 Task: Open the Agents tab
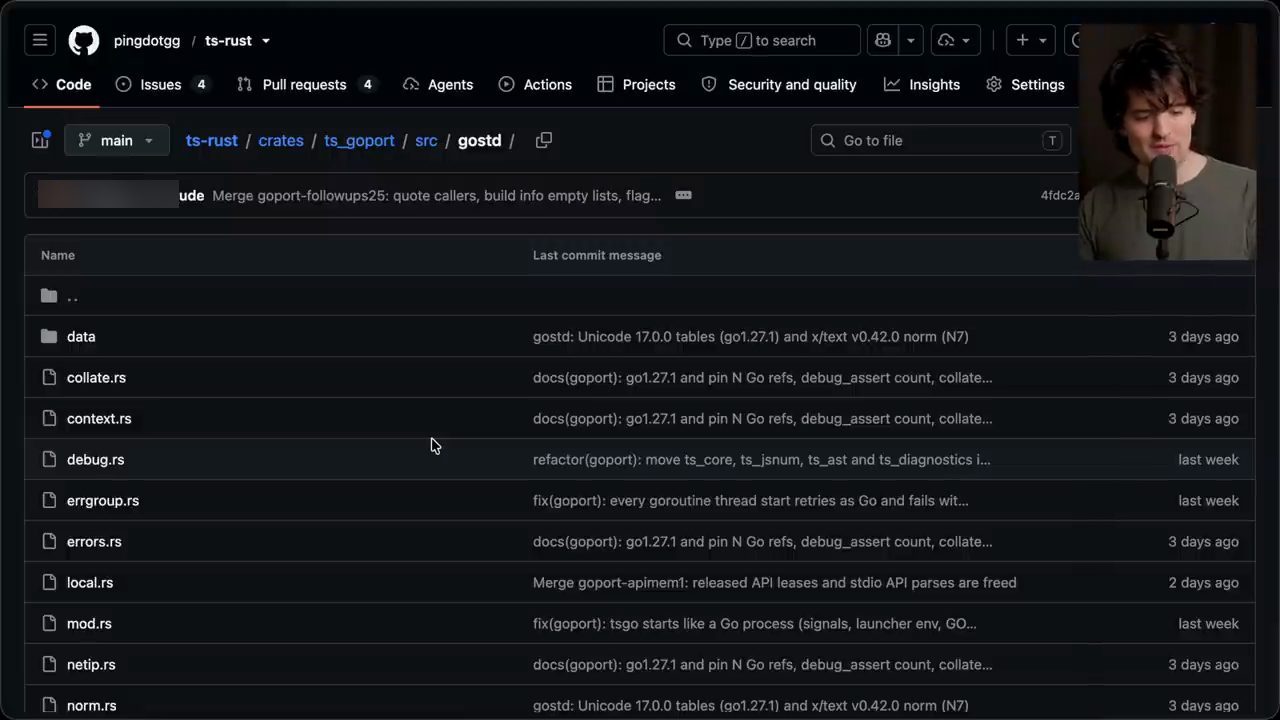[438, 84]
